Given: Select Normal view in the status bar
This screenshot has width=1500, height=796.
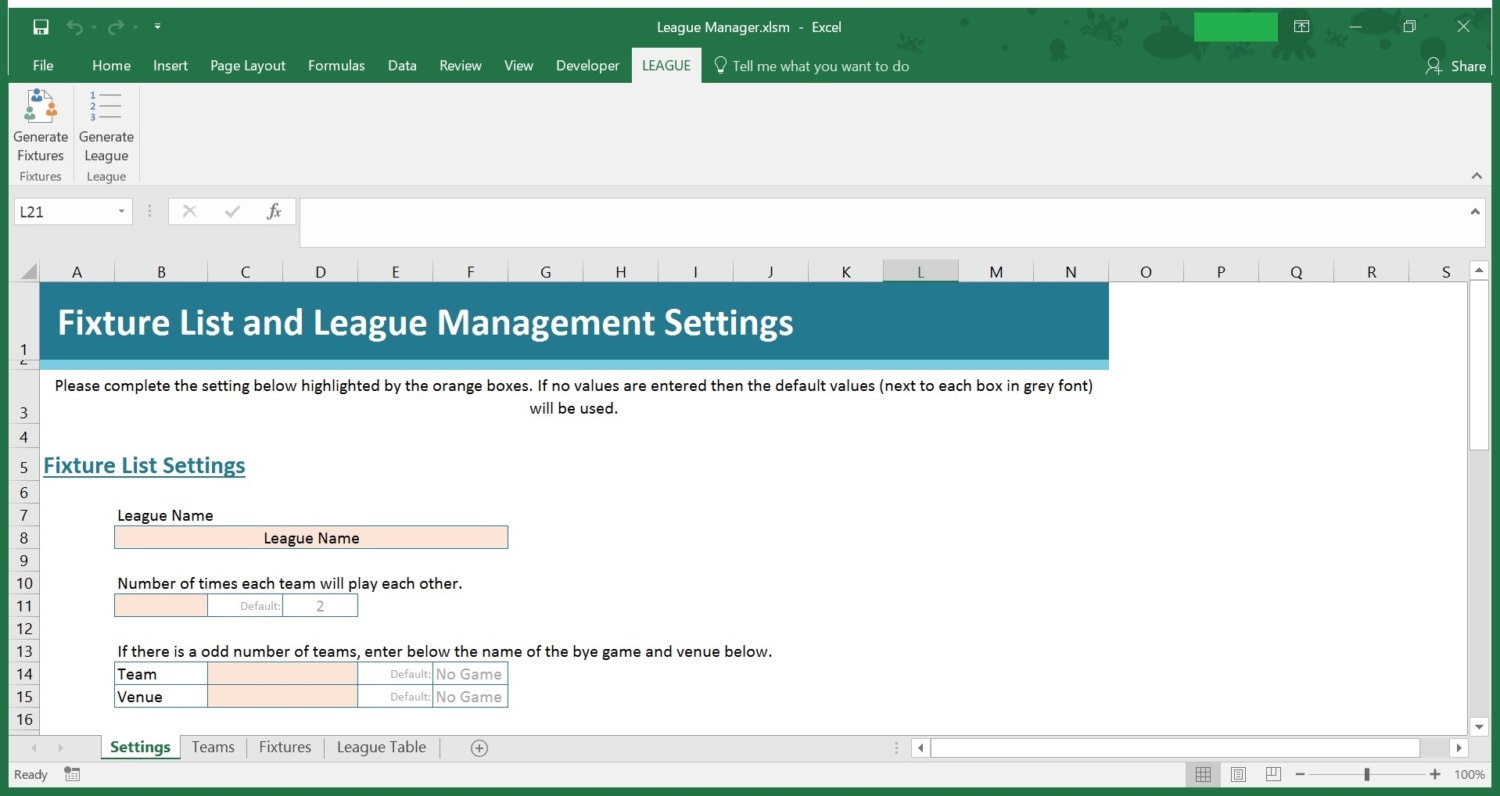Looking at the screenshot, I should click(1203, 773).
